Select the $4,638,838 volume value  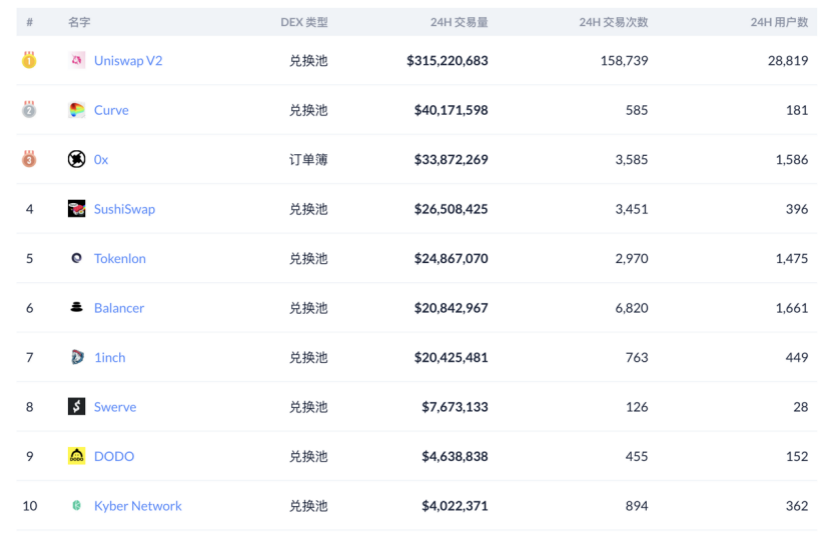[x=455, y=456]
